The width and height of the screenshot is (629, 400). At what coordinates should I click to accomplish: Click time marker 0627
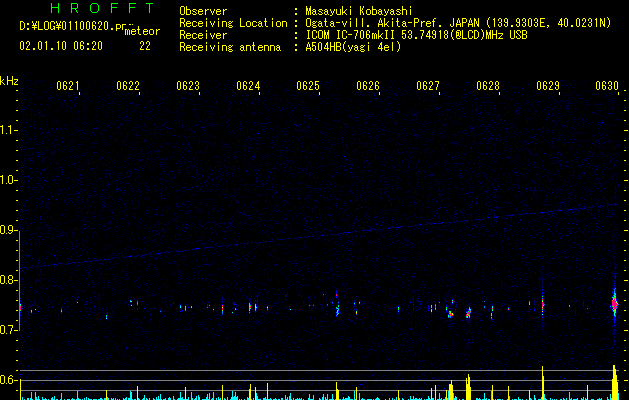pos(428,86)
